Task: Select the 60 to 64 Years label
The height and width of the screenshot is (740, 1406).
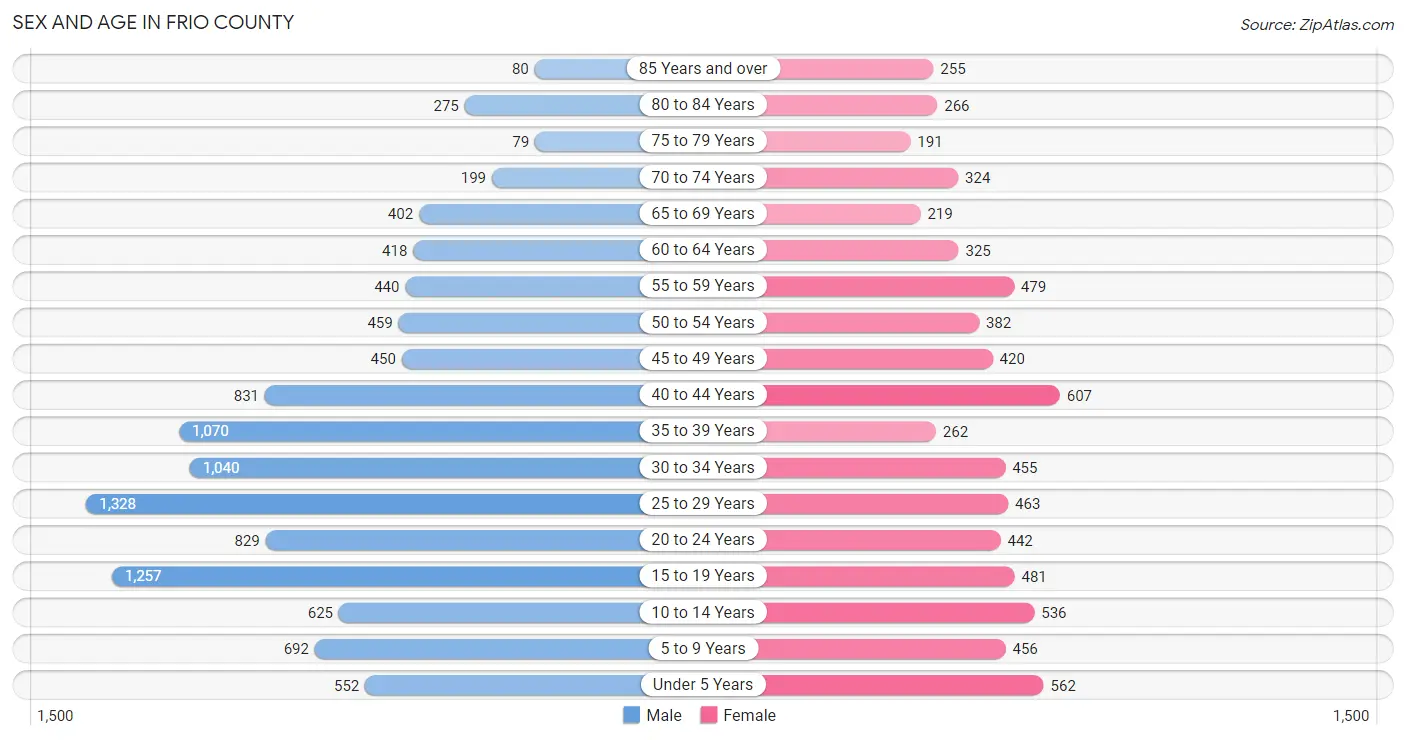Action: click(x=703, y=249)
